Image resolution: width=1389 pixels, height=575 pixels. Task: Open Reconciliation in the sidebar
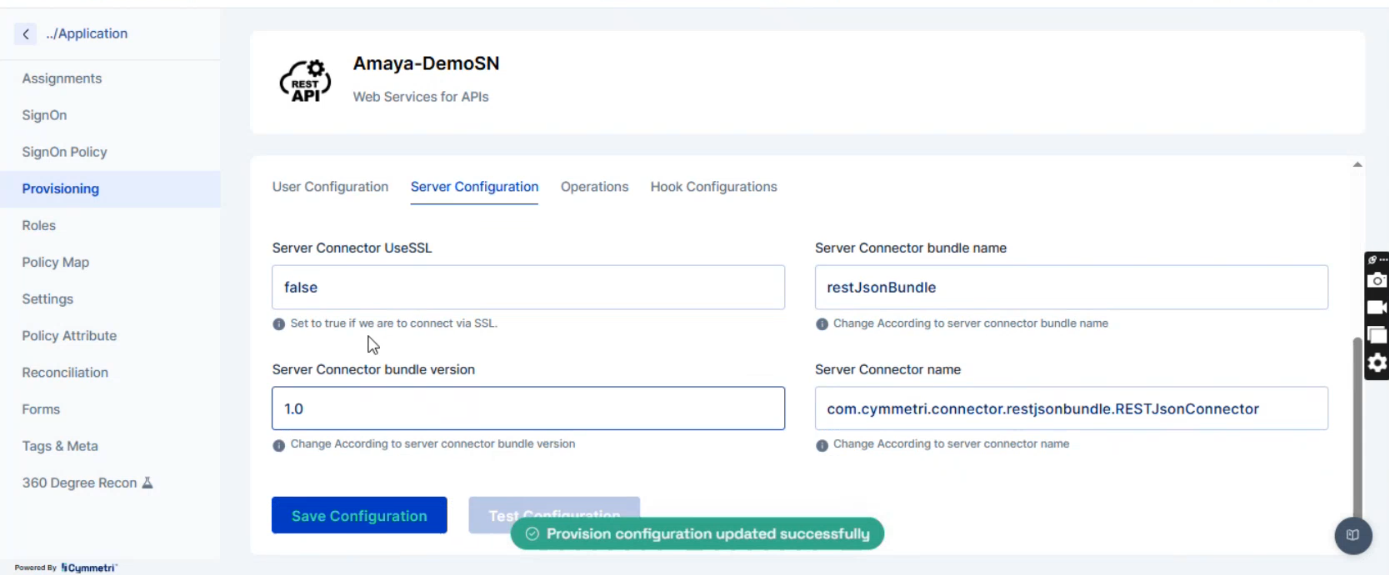[x=65, y=372]
